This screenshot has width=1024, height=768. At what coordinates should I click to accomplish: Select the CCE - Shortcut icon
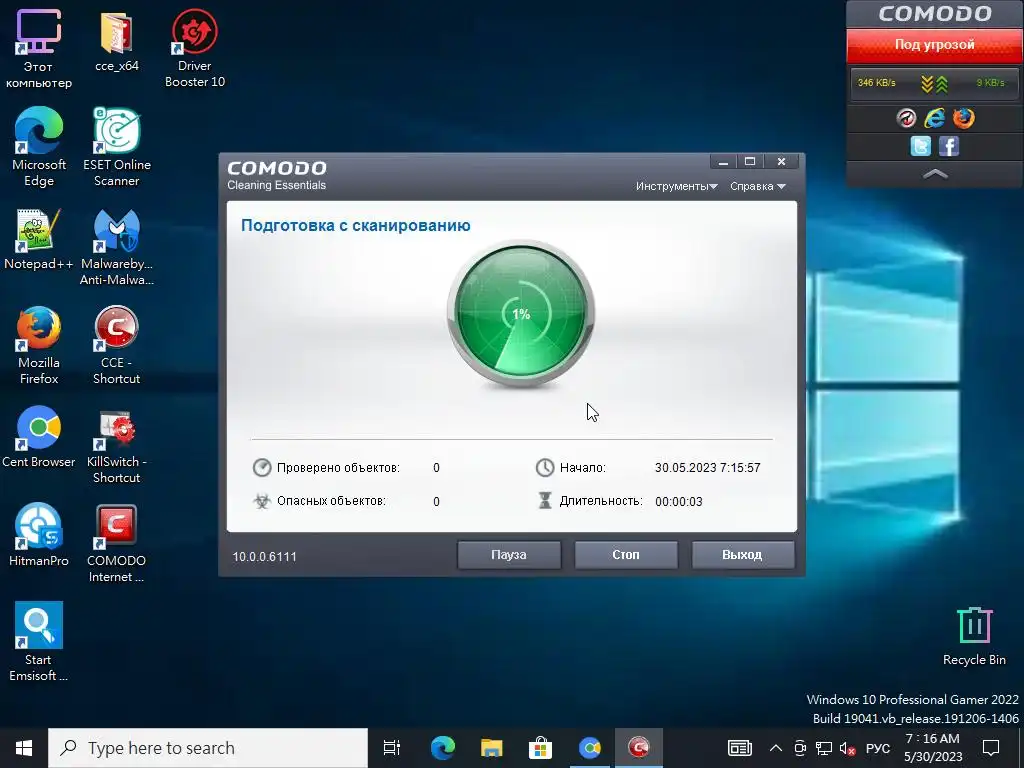[x=117, y=345]
